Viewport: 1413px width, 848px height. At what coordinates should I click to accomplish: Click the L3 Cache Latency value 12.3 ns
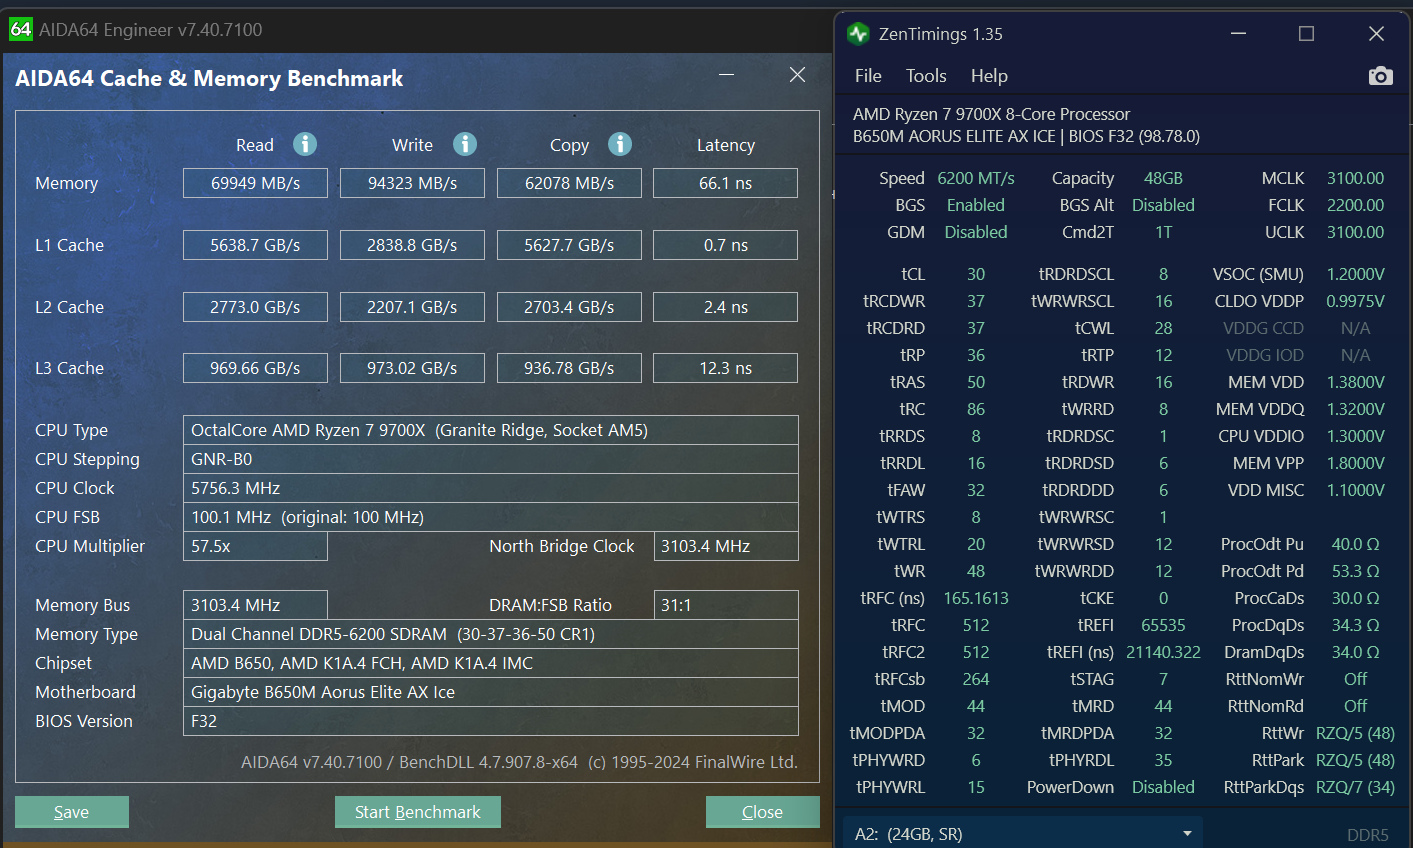(725, 368)
